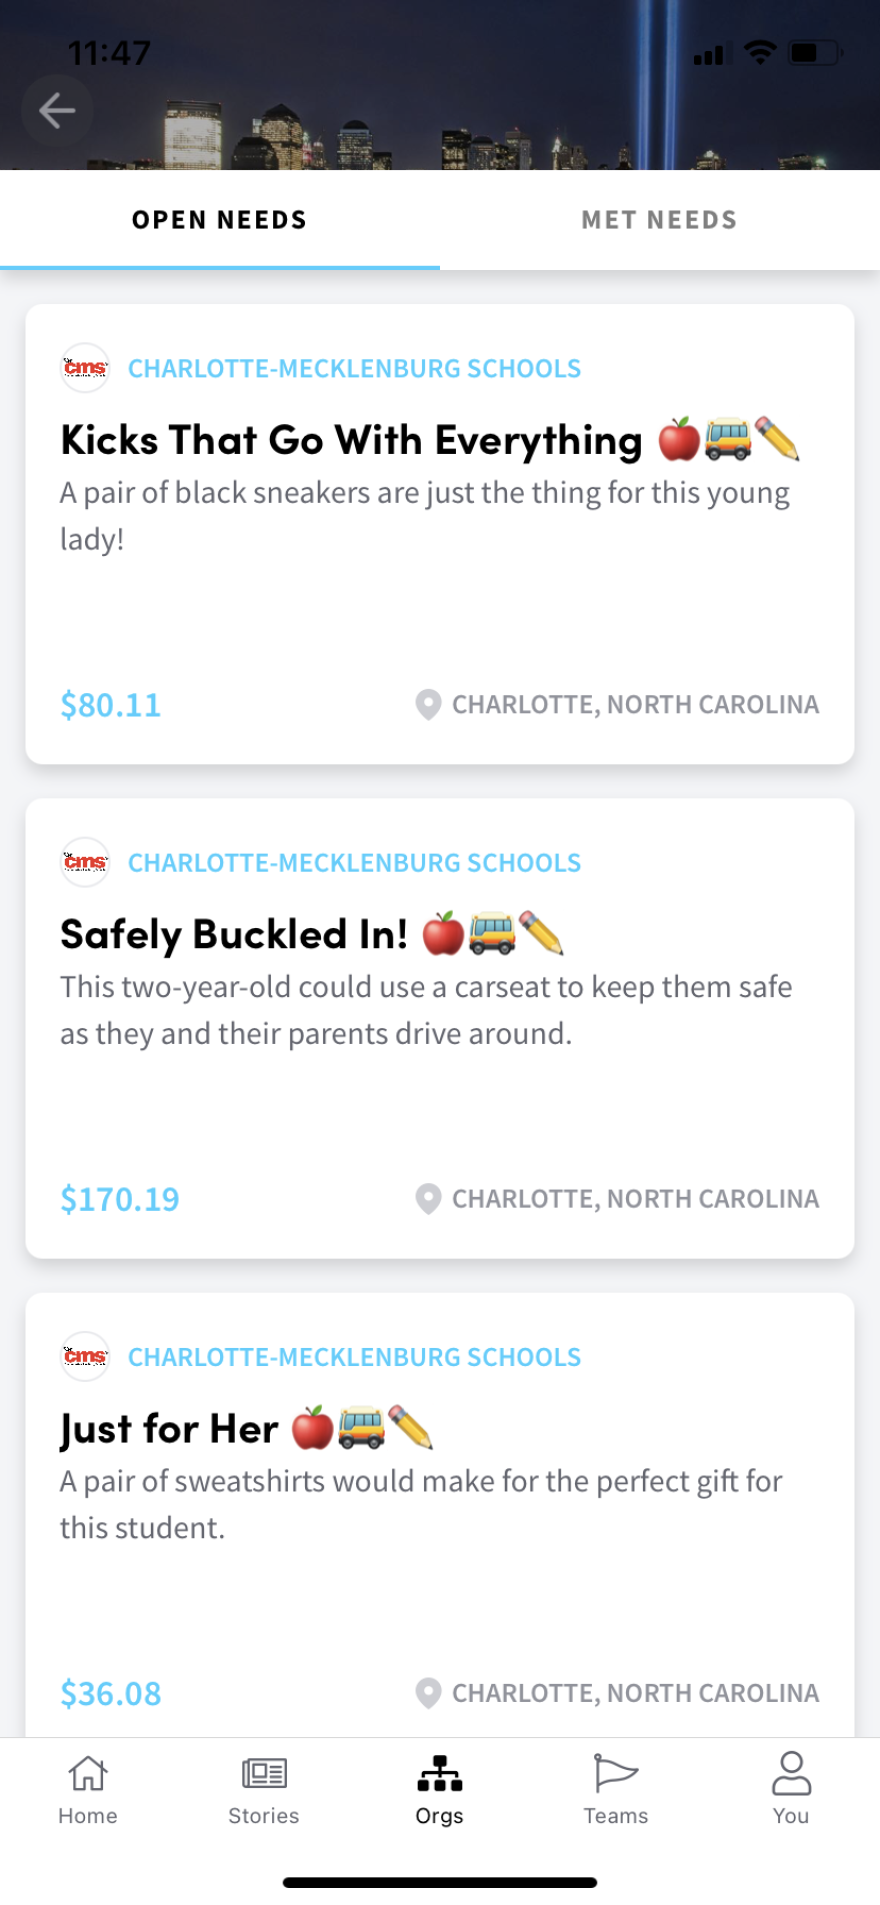Switch to the Open Needs tab

click(x=219, y=220)
